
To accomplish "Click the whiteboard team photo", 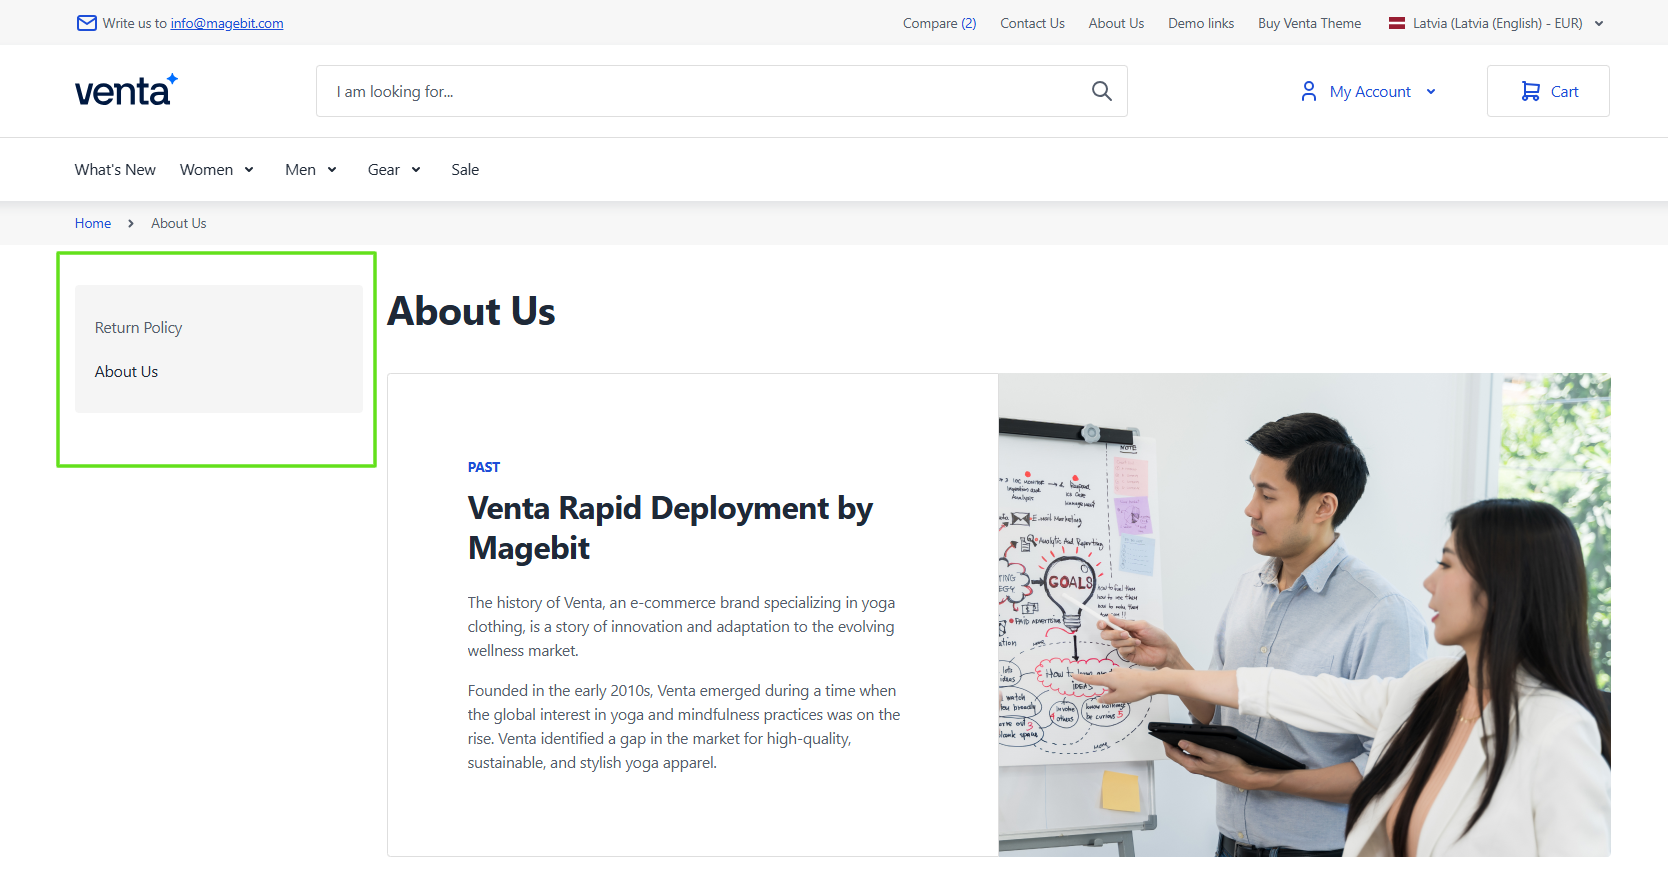I will point(1304,615).
